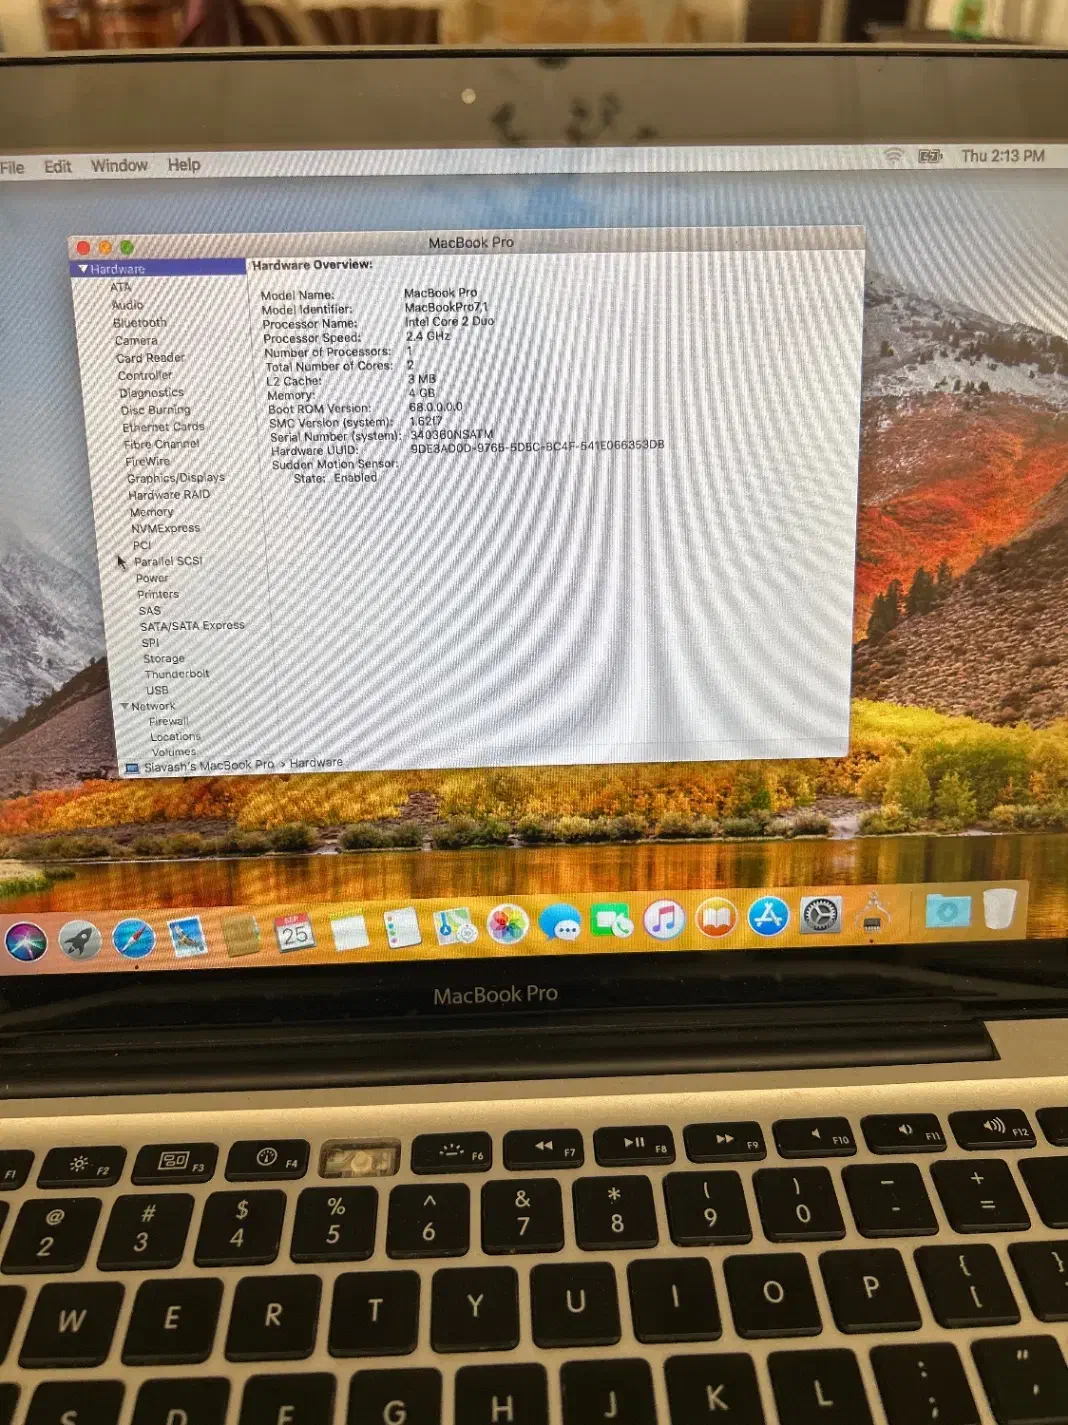Collapse the Network section triangle
This screenshot has height=1425, width=1068.
pos(125,706)
